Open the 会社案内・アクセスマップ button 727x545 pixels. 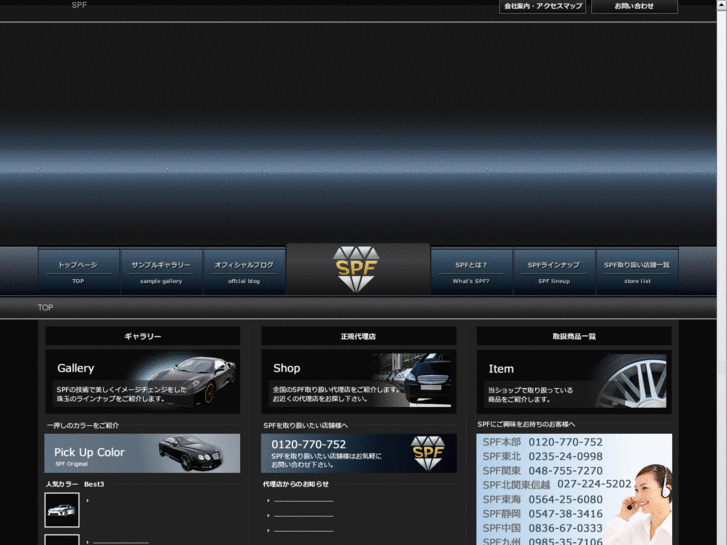coord(542,6)
